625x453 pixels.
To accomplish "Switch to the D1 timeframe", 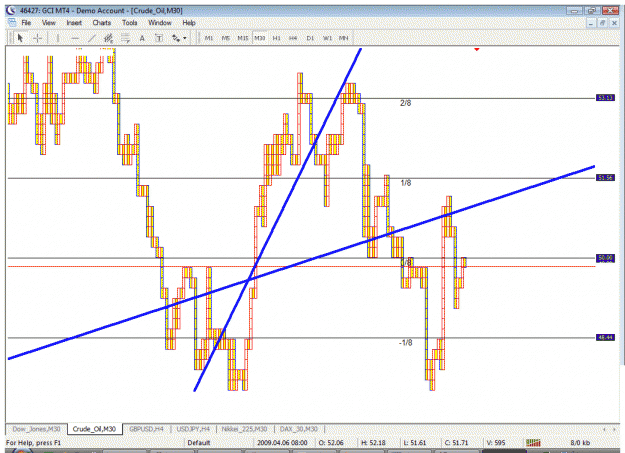I will click(310, 38).
